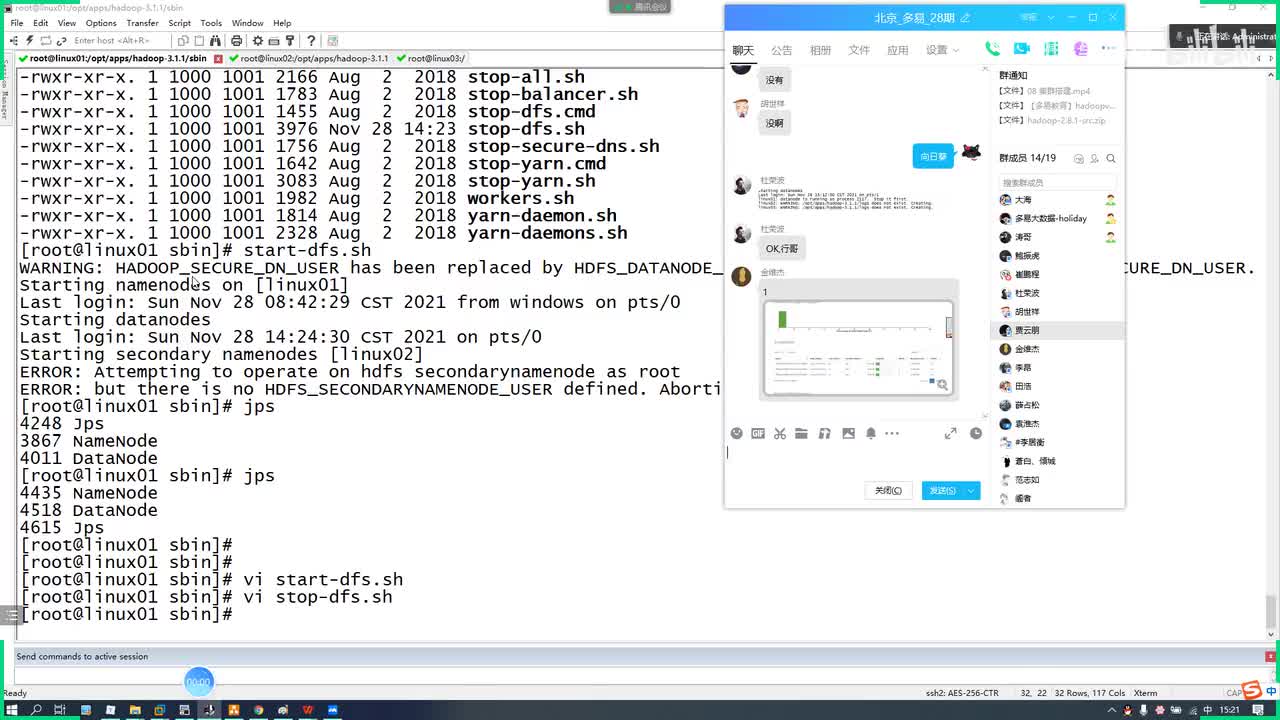The height and width of the screenshot is (720, 1280).
Task: Start a group voice call
Action: (992, 49)
